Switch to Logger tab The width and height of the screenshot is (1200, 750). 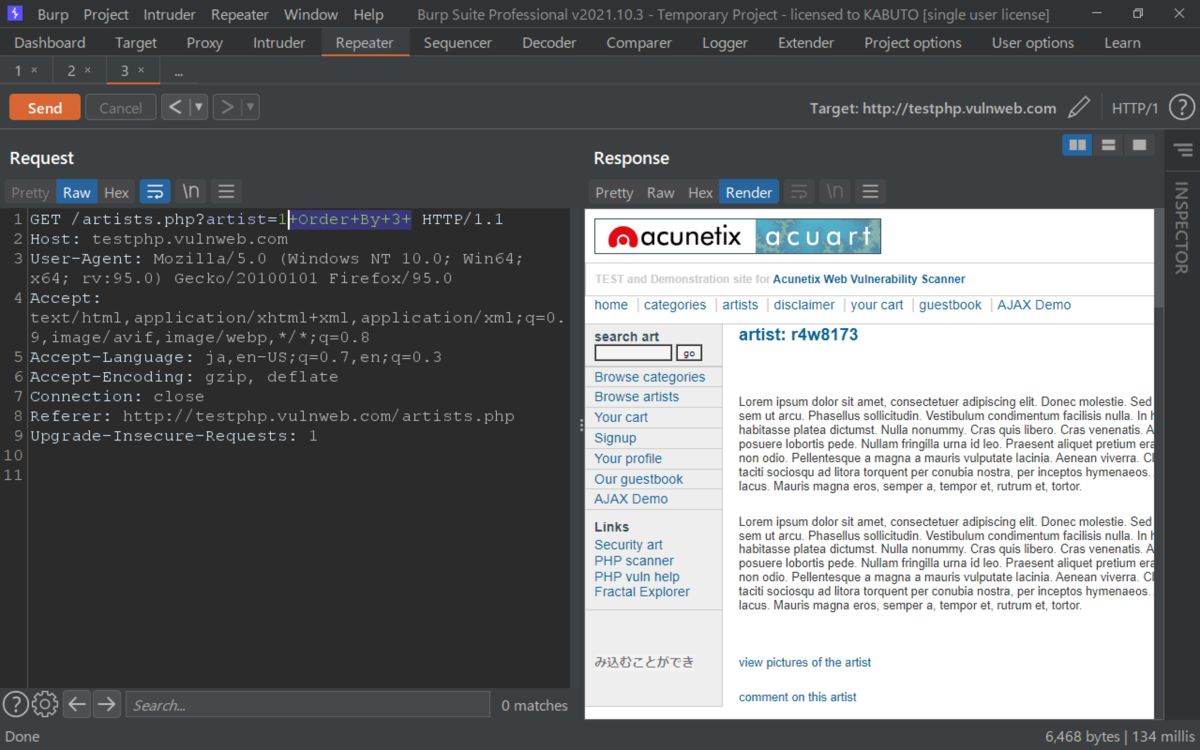pyautogui.click(x=725, y=43)
